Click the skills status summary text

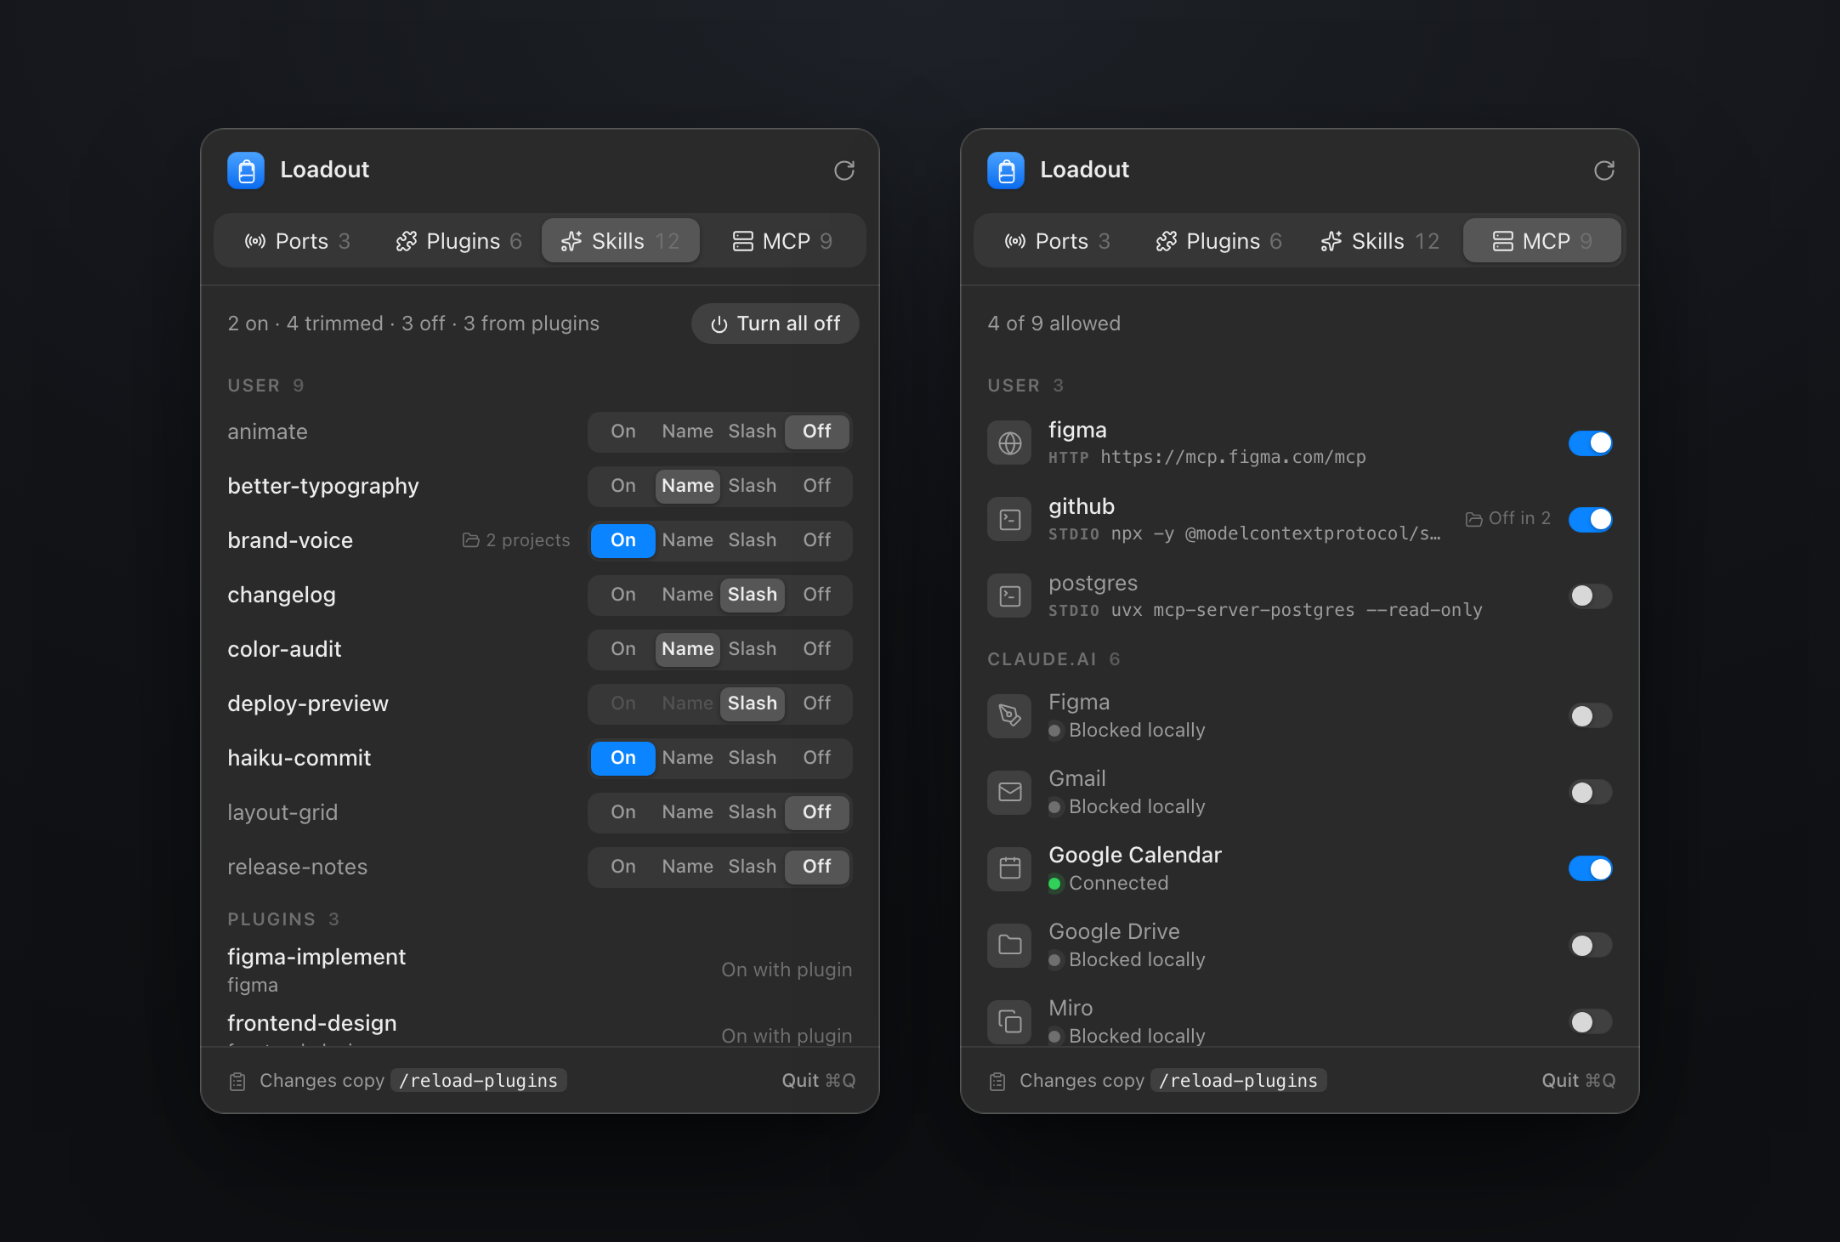coord(413,324)
